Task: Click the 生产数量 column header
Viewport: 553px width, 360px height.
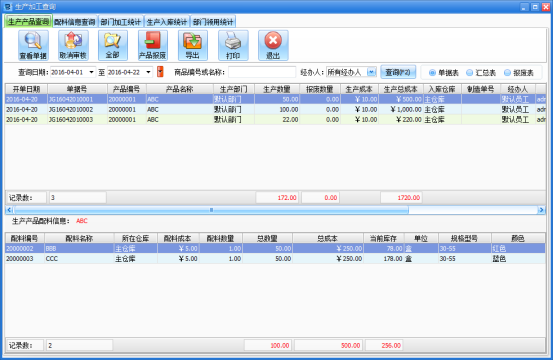Action: (277, 89)
